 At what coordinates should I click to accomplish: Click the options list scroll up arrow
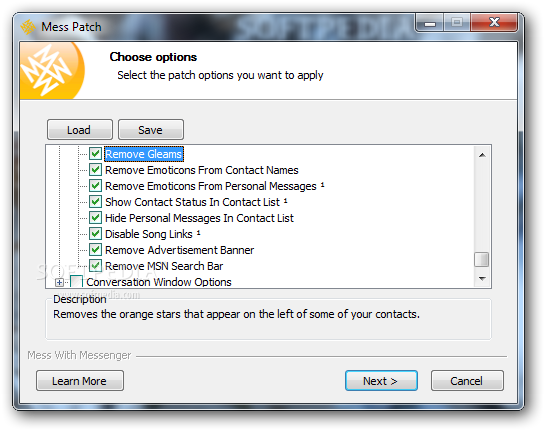pos(482,155)
